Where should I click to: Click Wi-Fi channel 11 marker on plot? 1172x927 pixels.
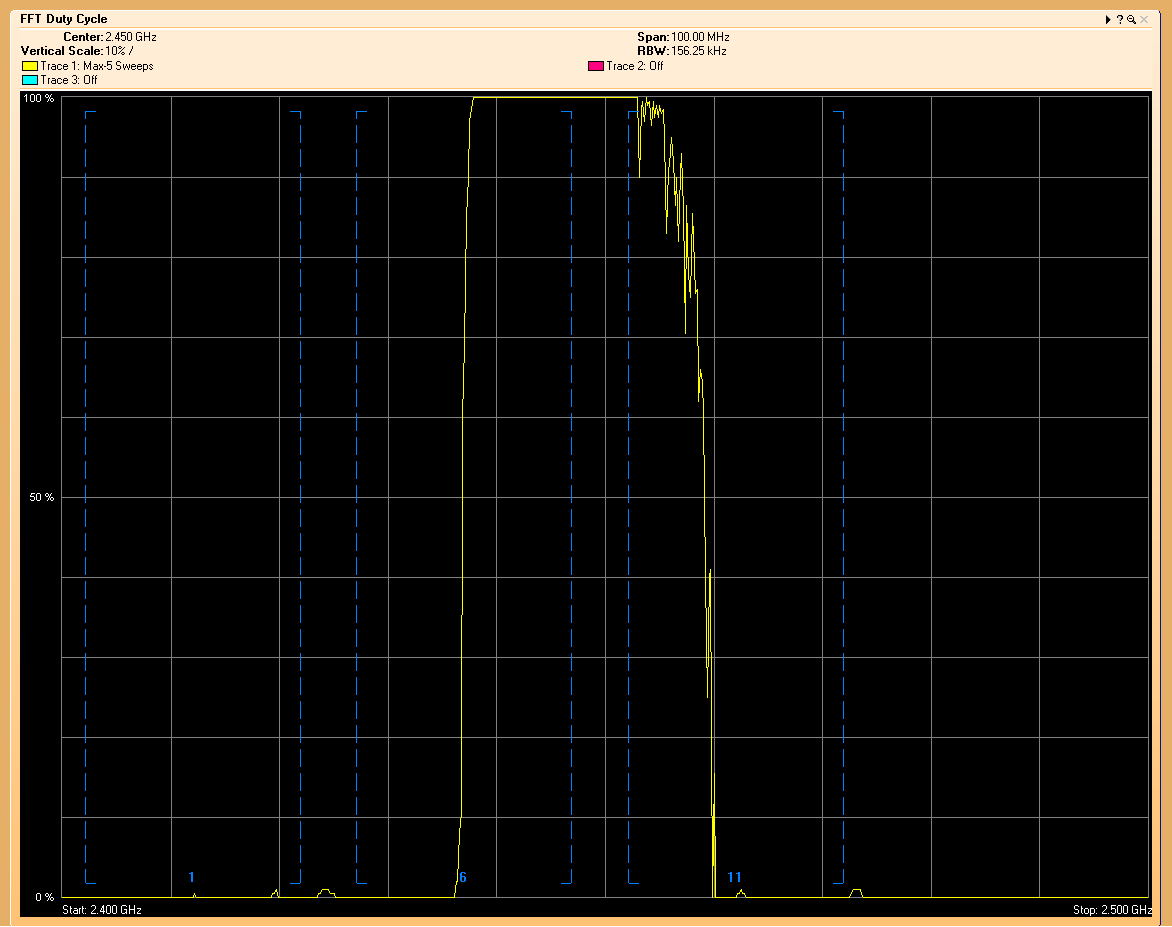click(735, 877)
